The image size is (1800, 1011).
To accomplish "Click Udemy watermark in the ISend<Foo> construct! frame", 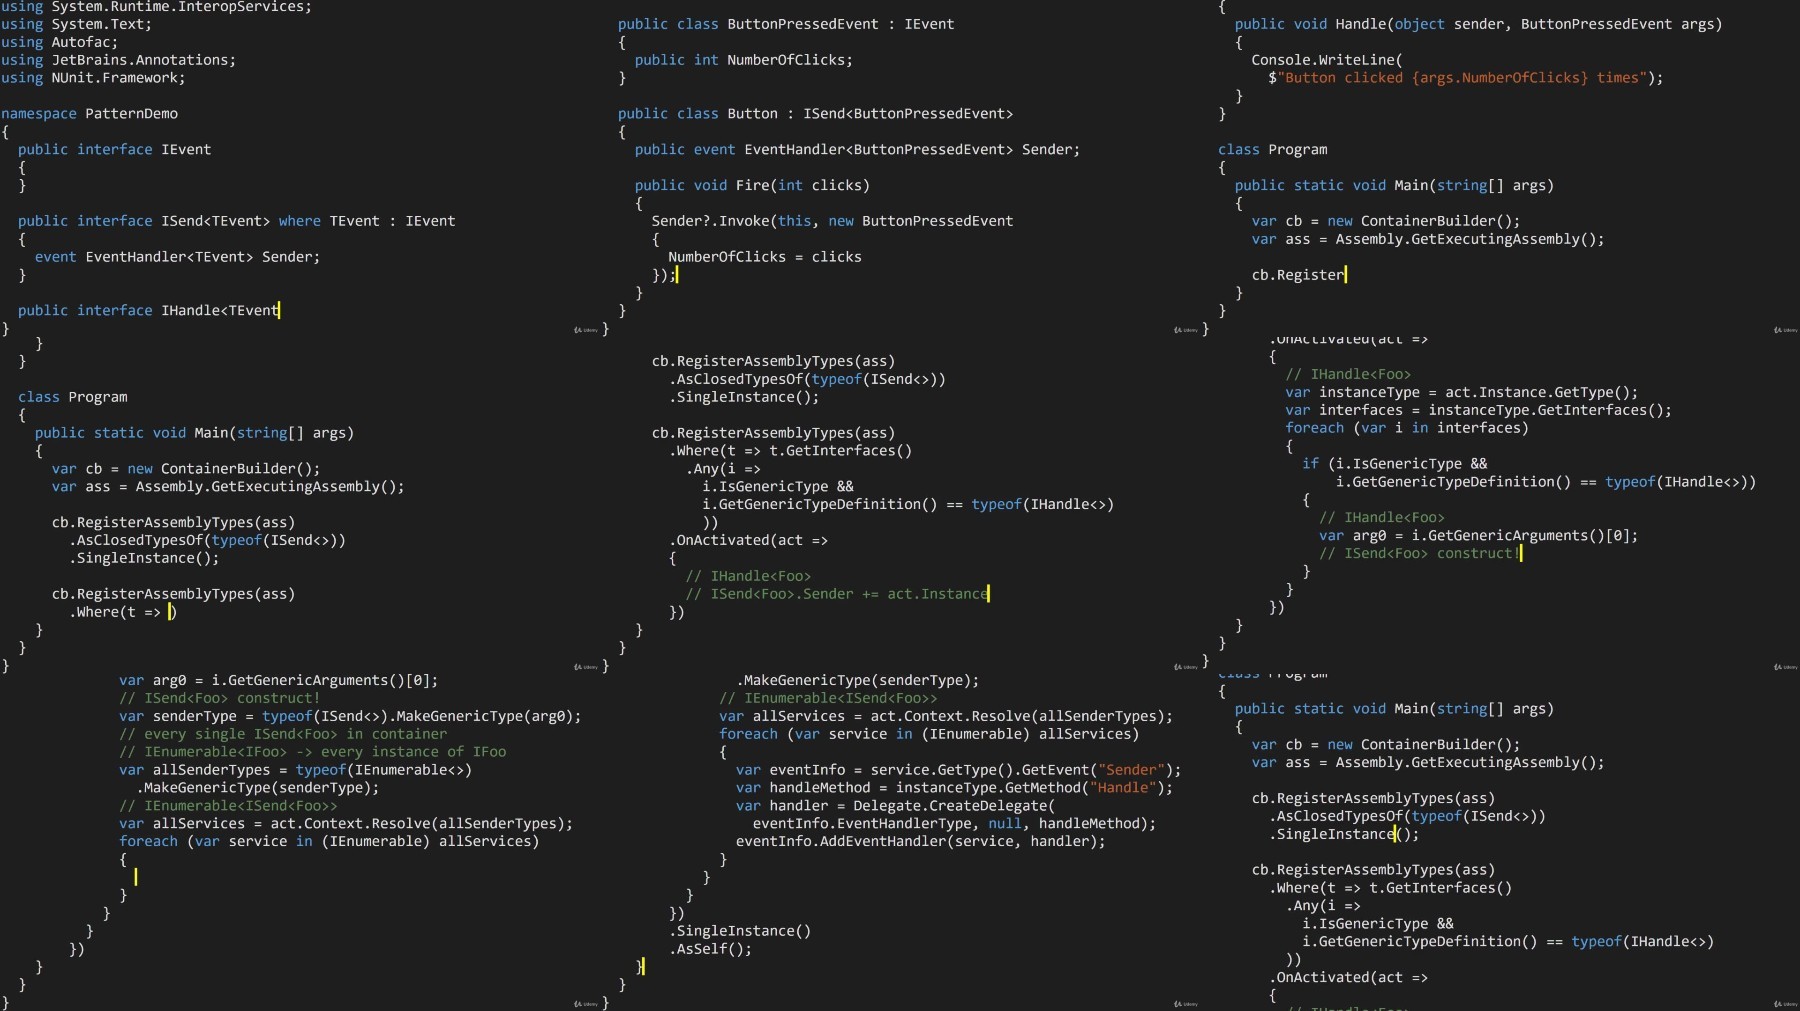I will [x=1786, y=667].
